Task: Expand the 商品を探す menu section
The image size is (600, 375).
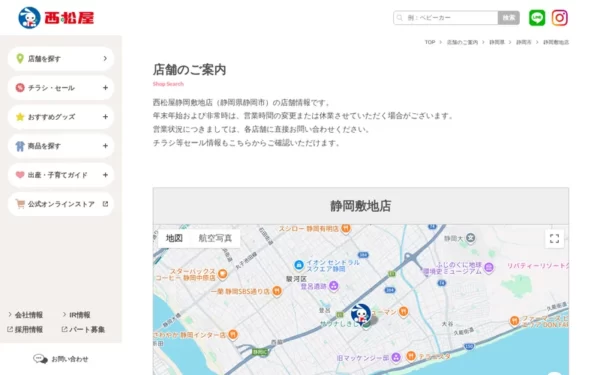Action: pyautogui.click(x=61, y=146)
